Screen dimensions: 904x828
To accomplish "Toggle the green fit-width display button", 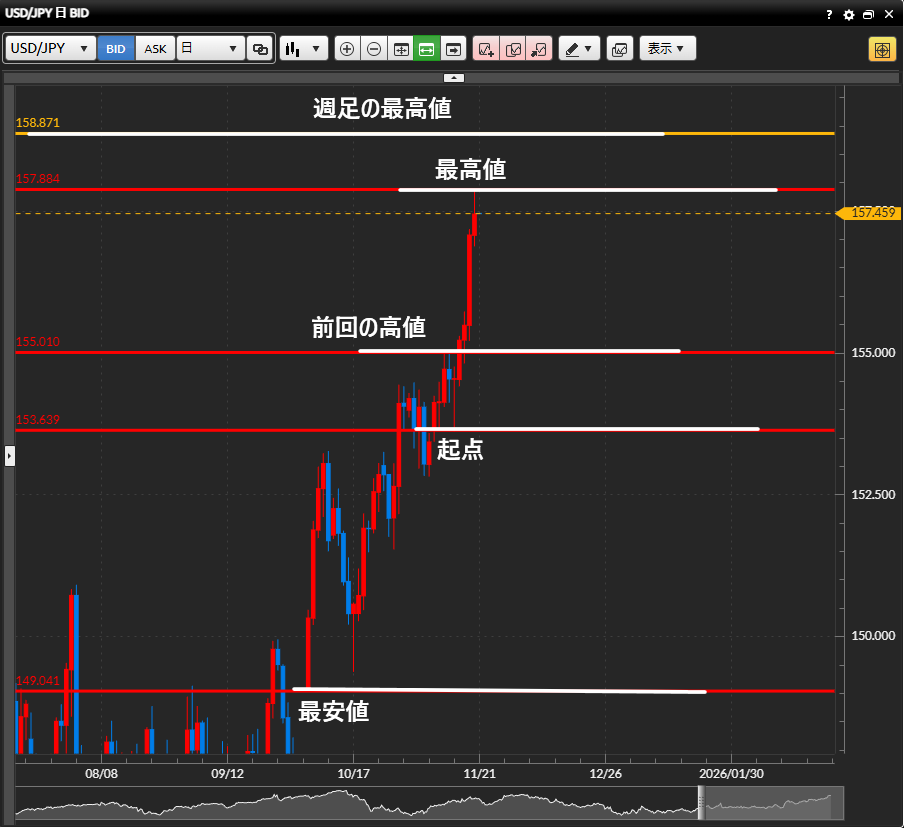I will [x=427, y=49].
